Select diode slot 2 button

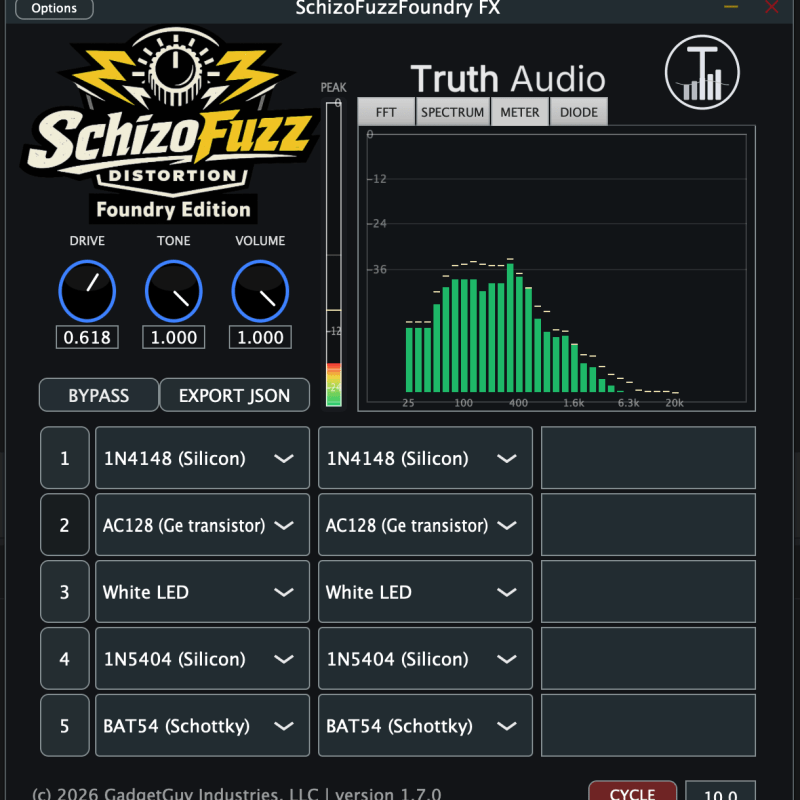[x=65, y=525]
